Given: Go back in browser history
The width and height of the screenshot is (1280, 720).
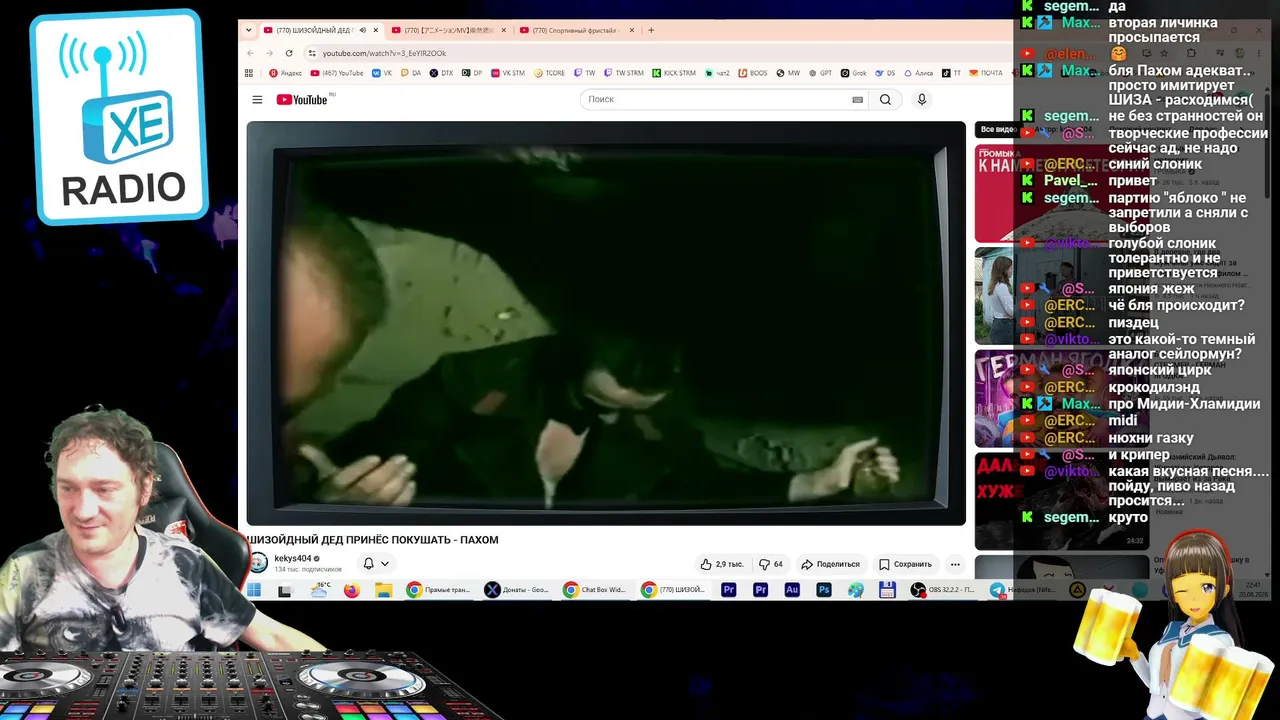Looking at the screenshot, I should (x=251, y=53).
